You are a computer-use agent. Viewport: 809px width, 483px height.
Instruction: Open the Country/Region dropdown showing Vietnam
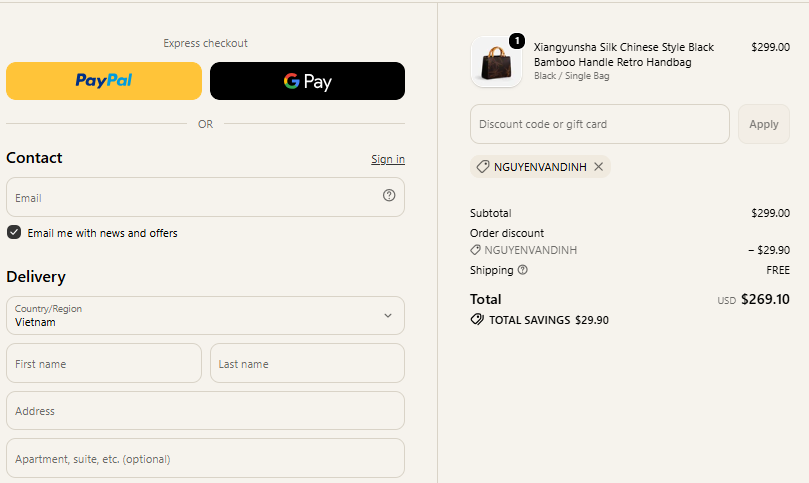click(205, 315)
